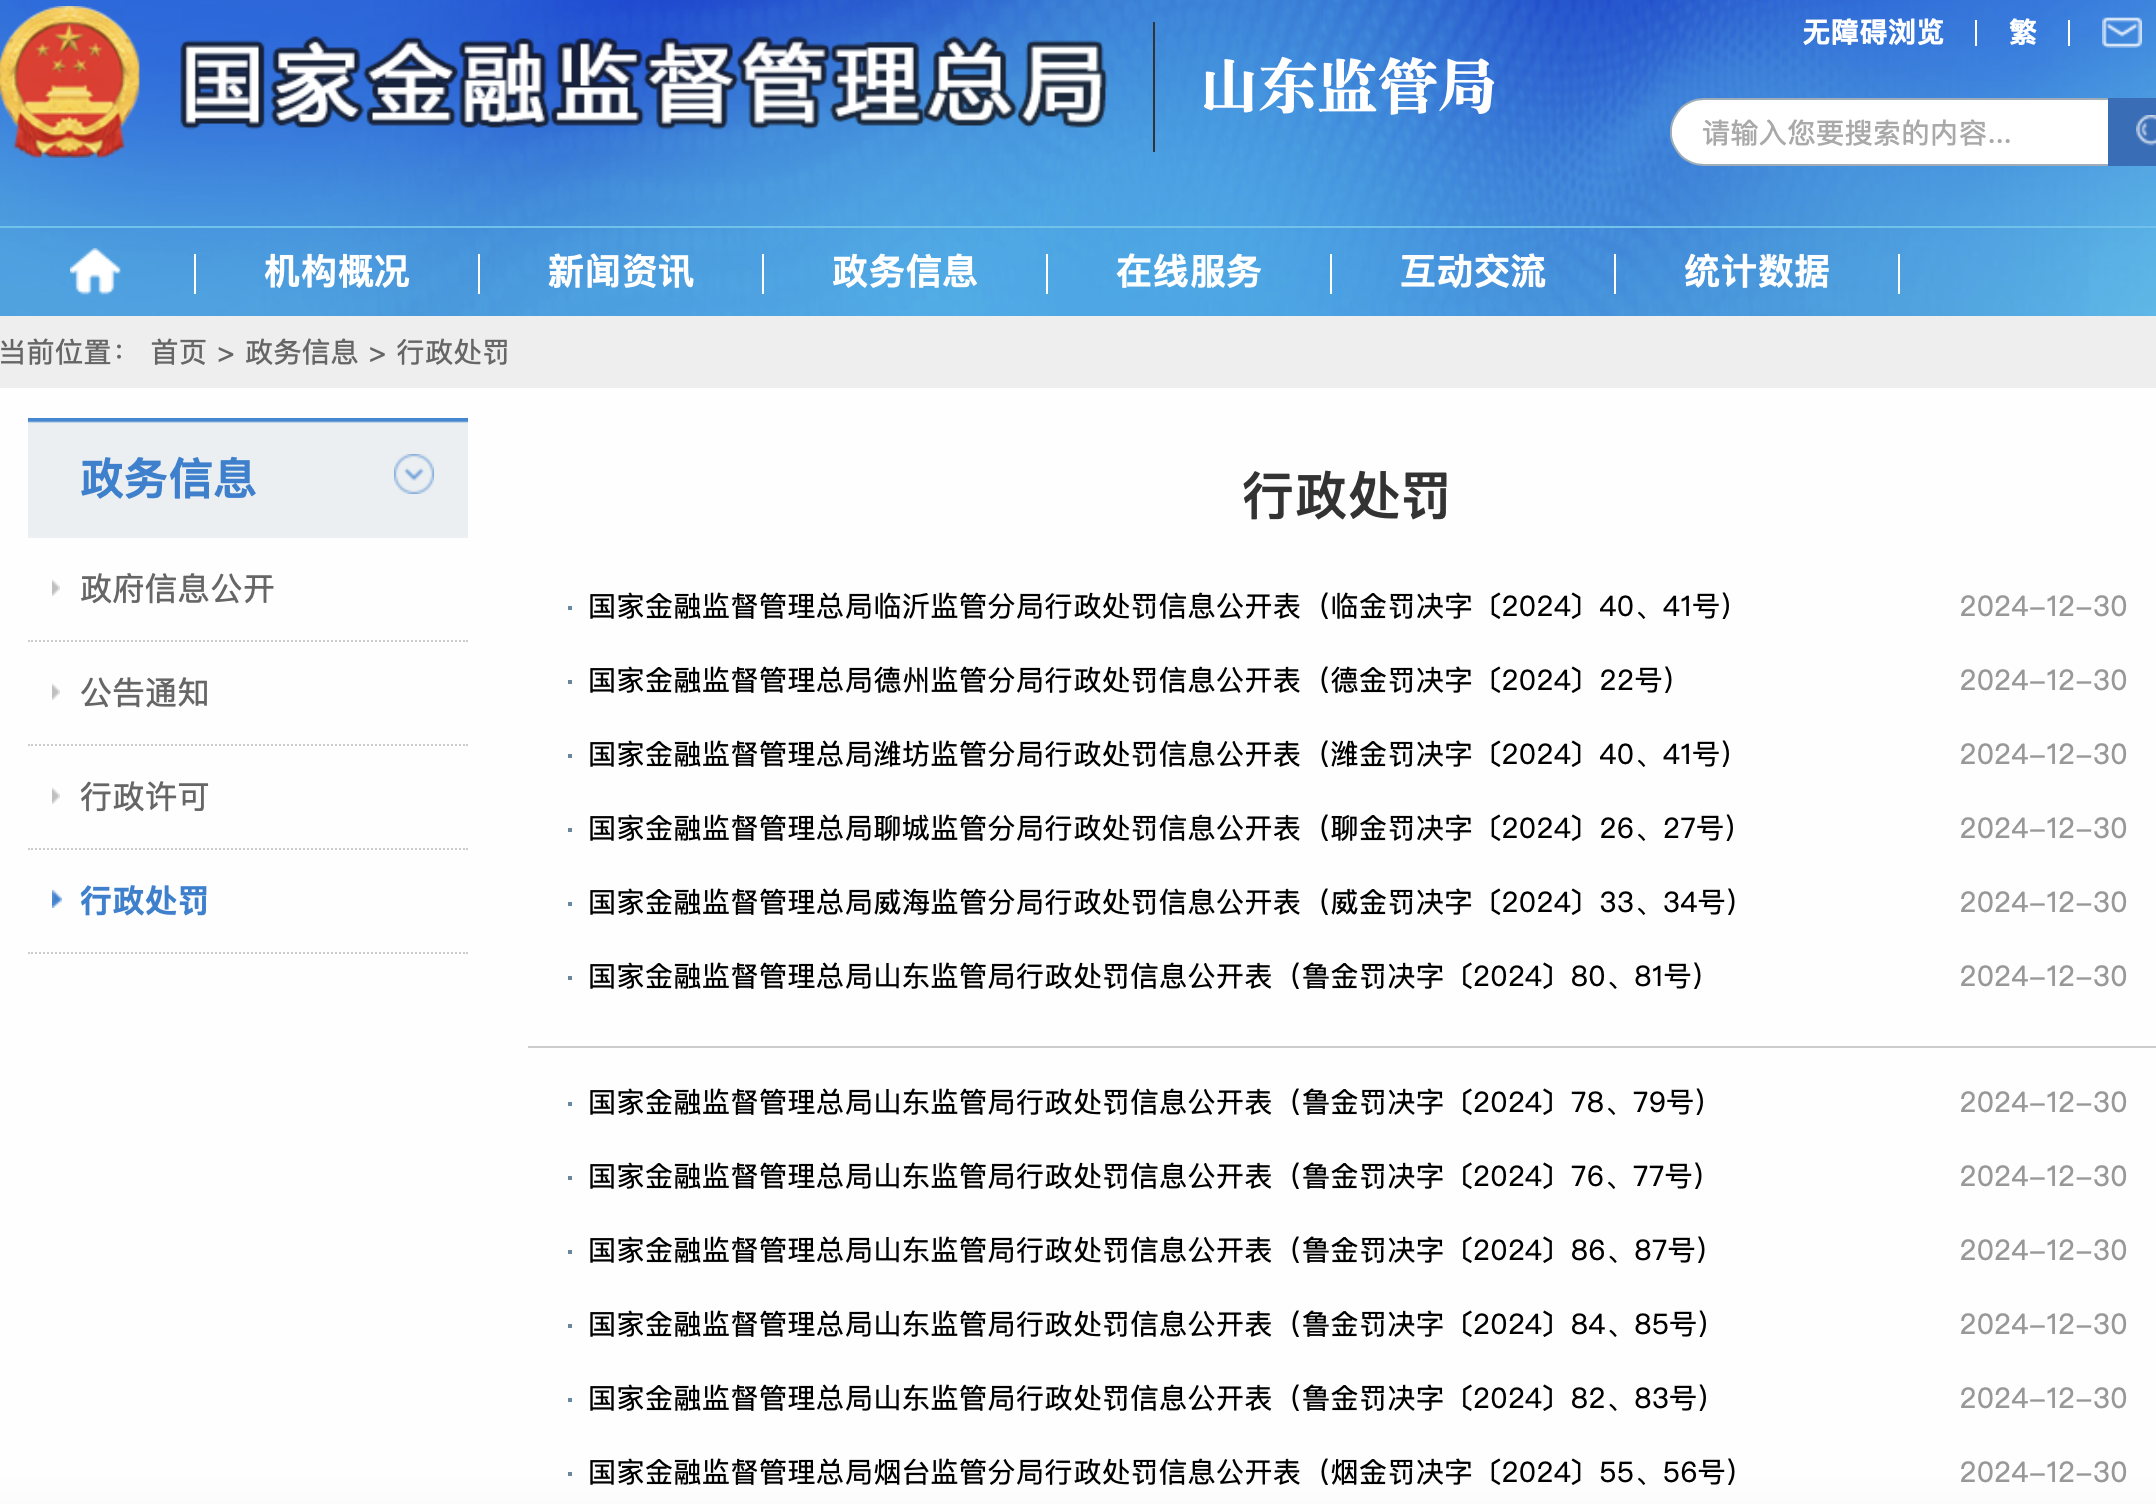
Task: Open 德州监管分局 penalty notice 22号
Action: (1130, 680)
